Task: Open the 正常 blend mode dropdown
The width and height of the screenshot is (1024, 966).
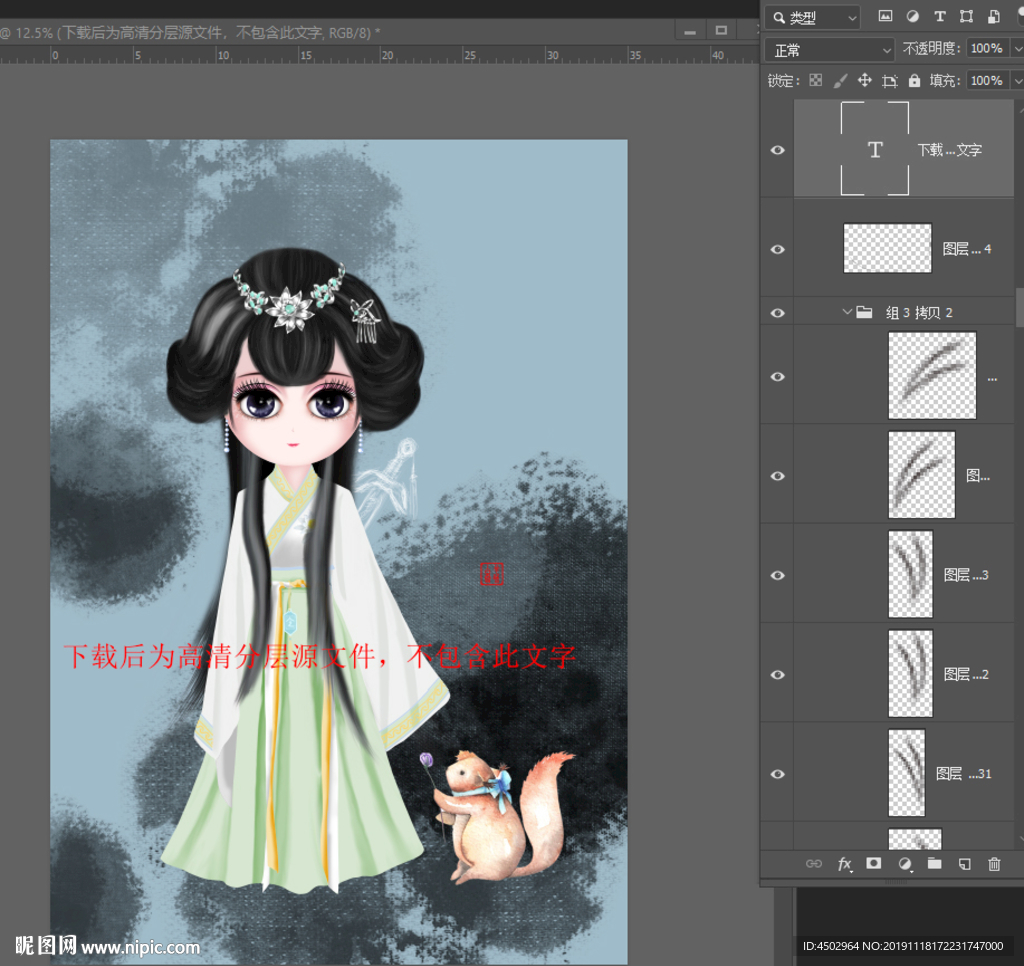Action: [829, 49]
